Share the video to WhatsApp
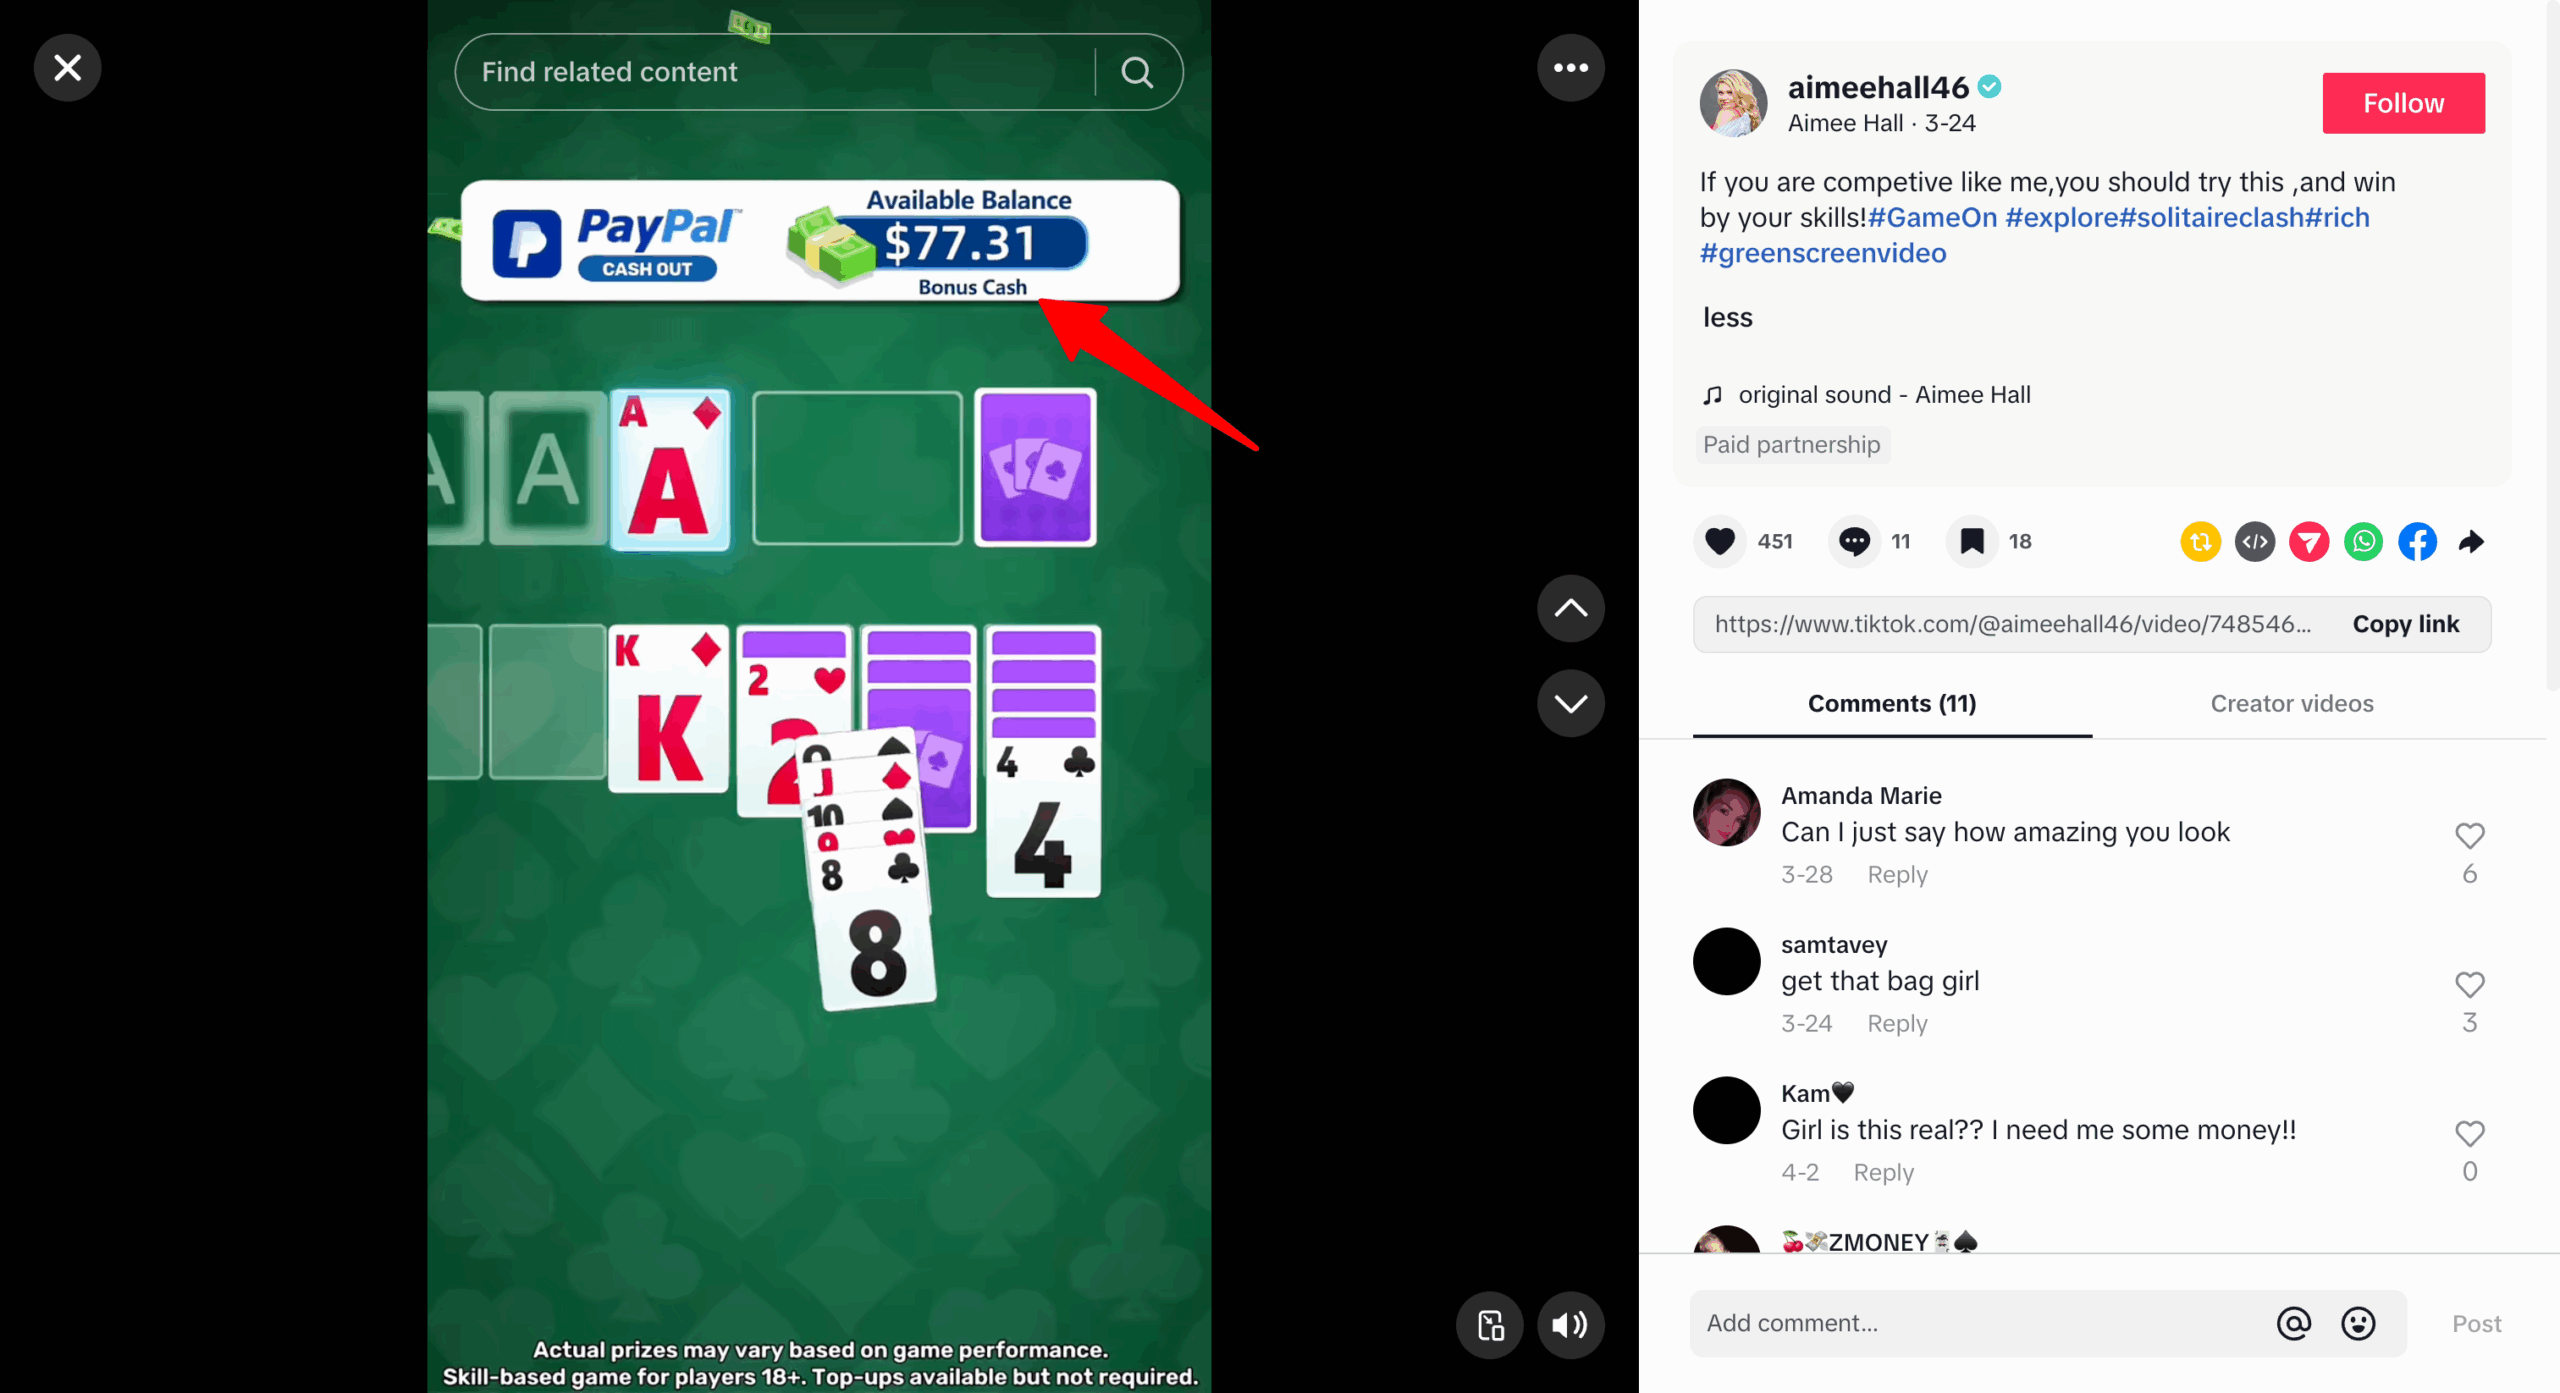Screen dimensions: 2560x1393 pos(2363,541)
